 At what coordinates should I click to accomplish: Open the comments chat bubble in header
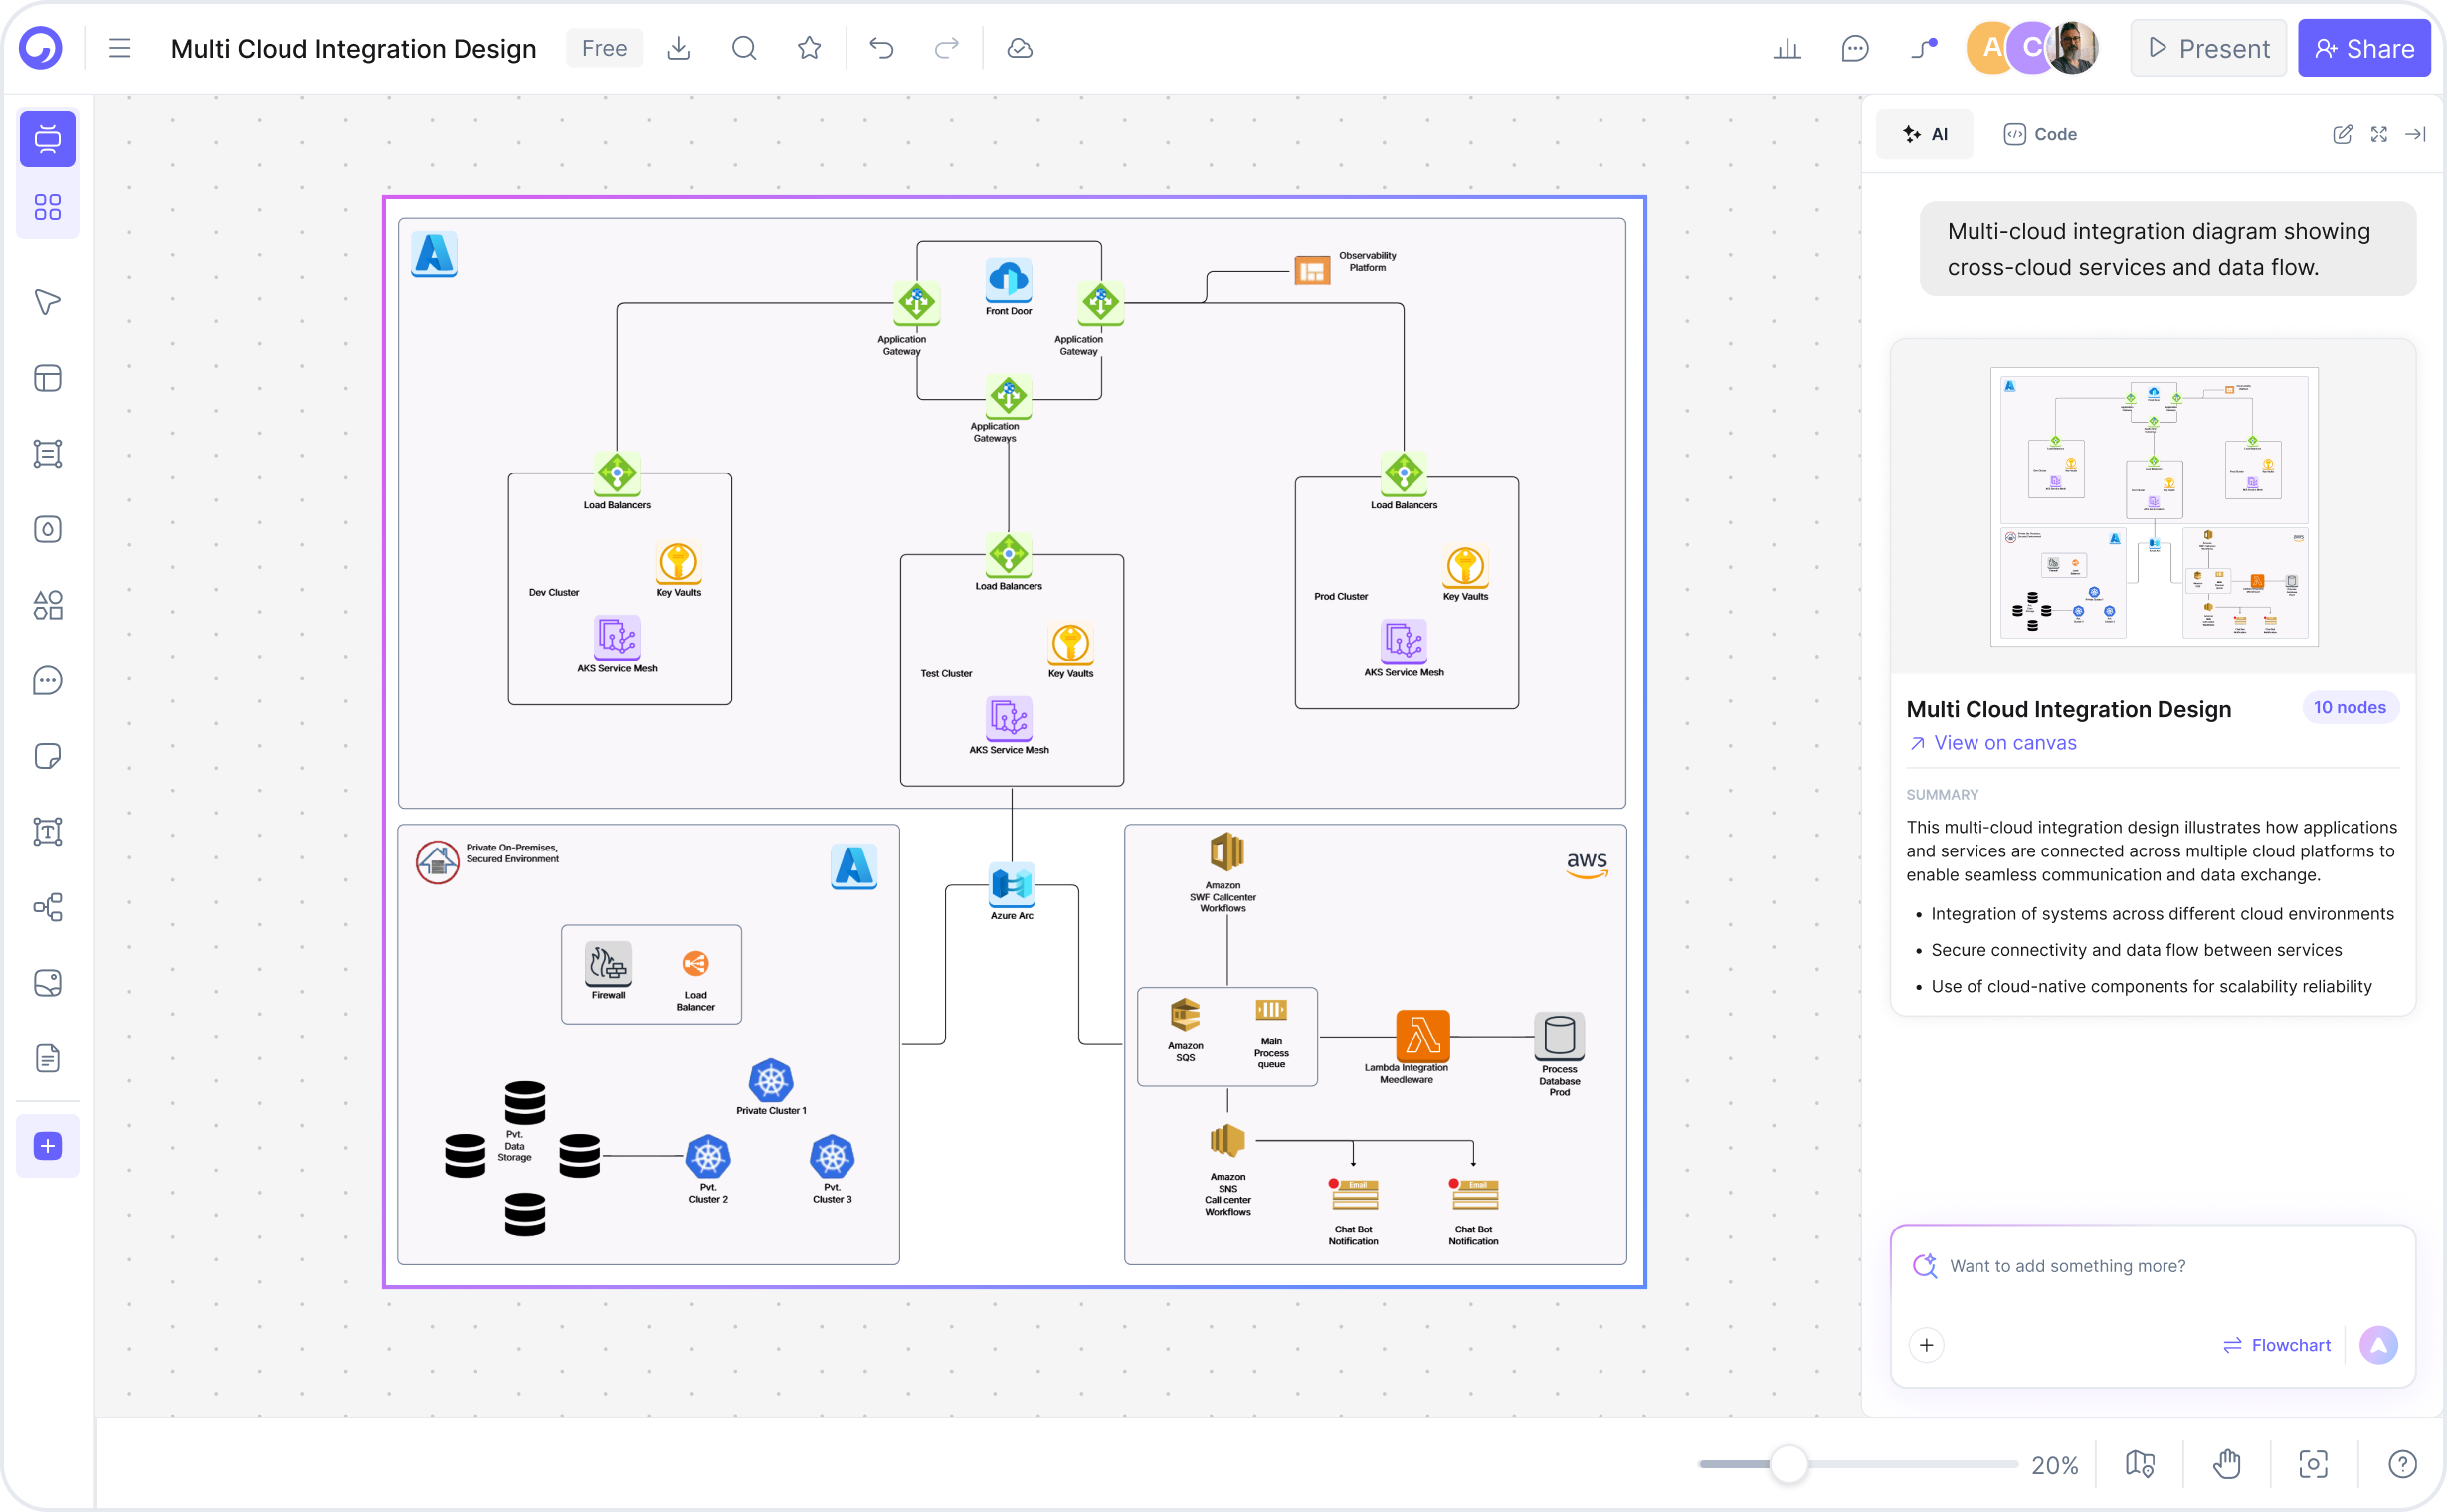(x=1855, y=48)
